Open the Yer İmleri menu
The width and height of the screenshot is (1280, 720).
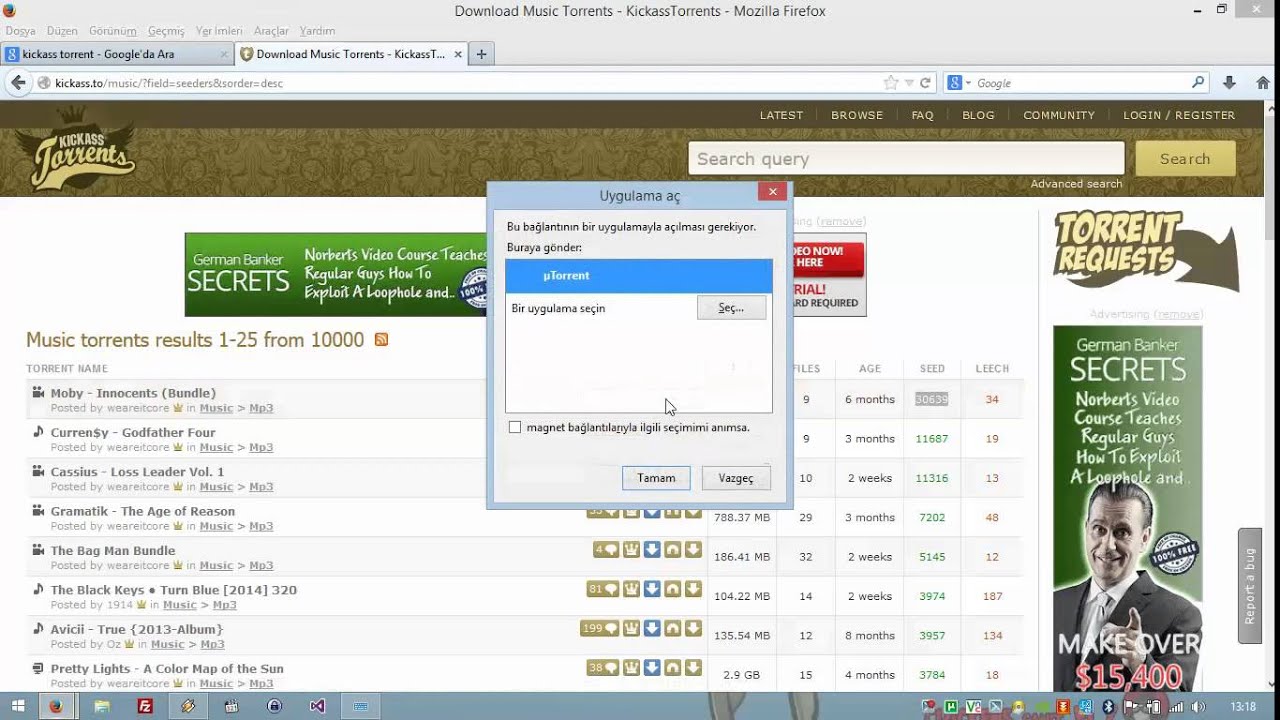coord(218,31)
